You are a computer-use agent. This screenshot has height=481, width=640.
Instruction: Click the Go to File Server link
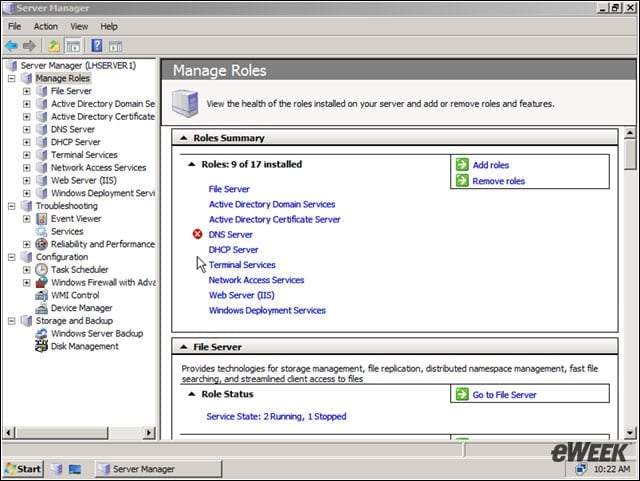pyautogui.click(x=504, y=395)
